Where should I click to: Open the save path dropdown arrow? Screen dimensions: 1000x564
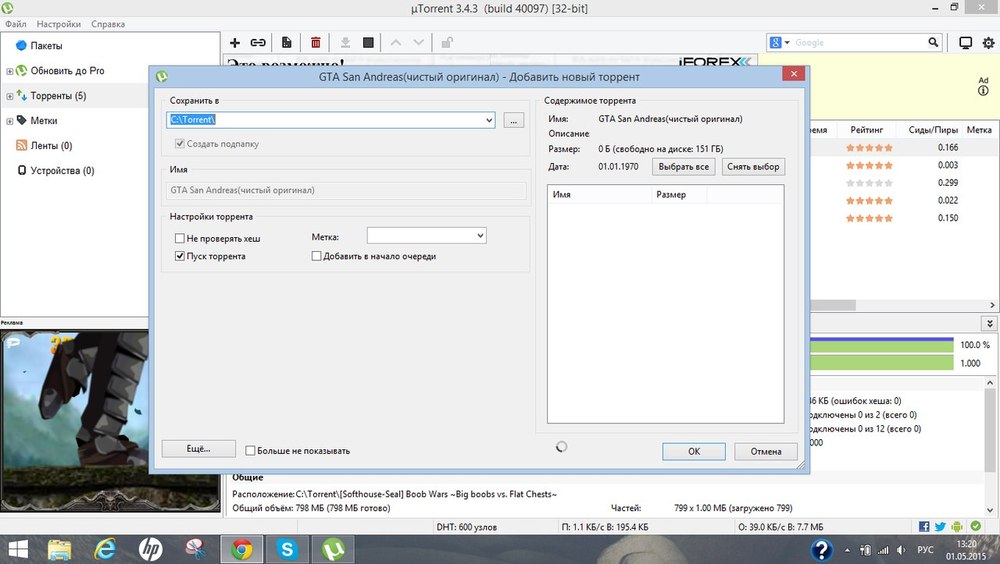click(x=489, y=120)
